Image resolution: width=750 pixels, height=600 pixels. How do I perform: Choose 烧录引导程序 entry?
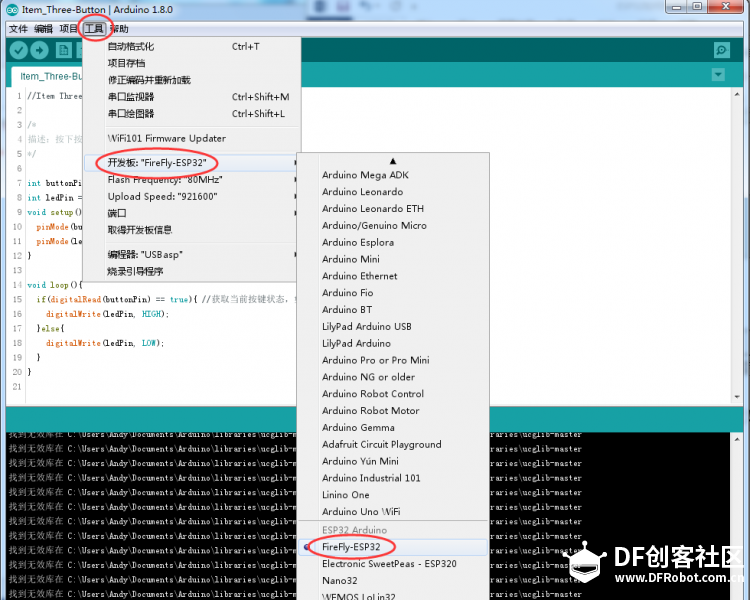191,271
